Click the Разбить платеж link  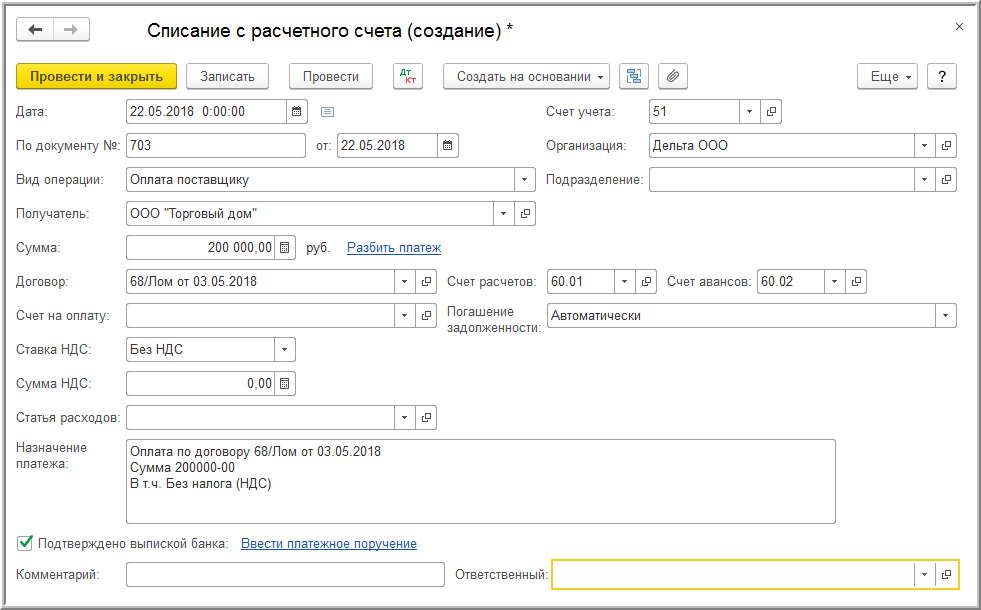pos(394,247)
